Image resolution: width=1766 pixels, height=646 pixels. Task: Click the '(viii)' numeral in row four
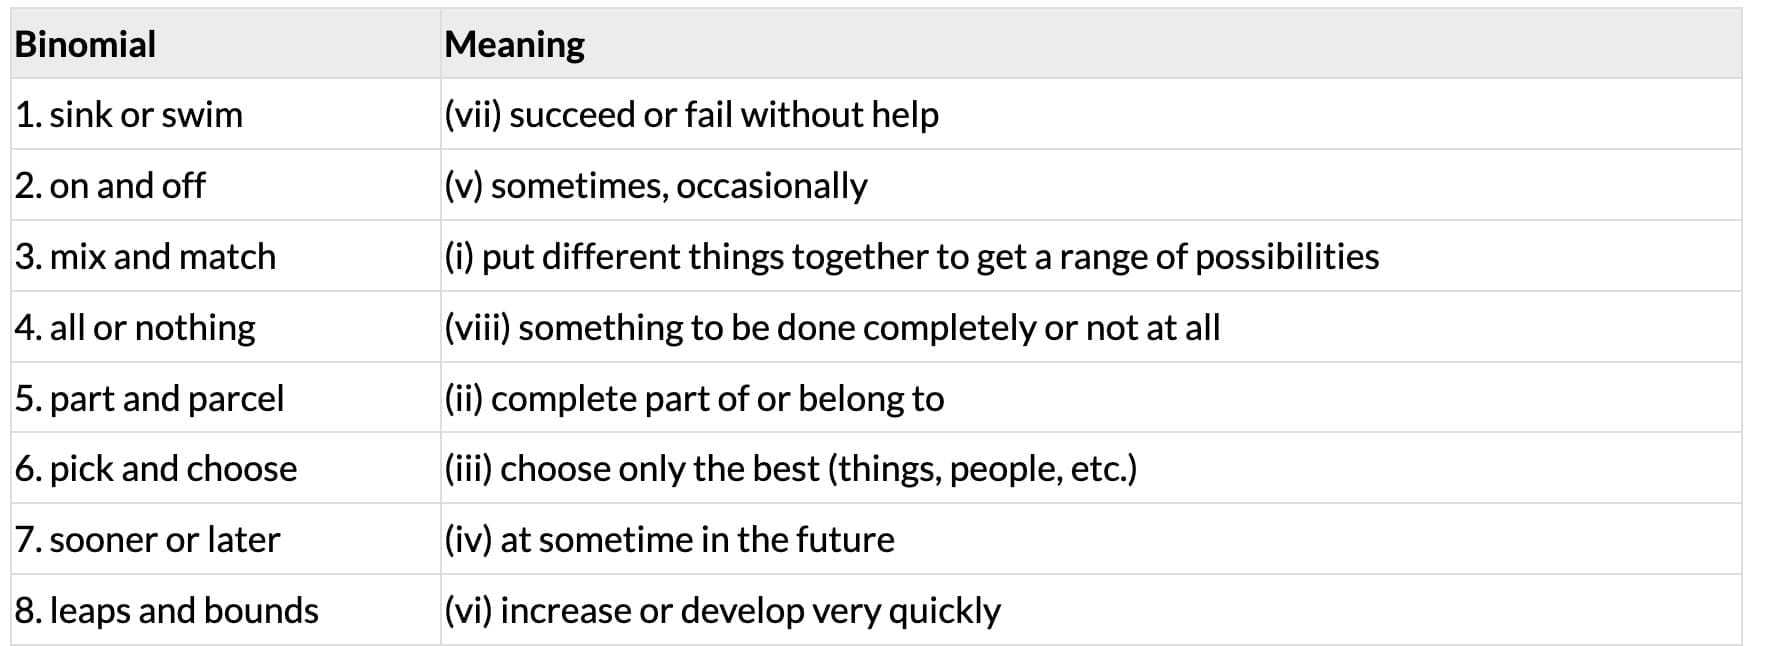[x=477, y=328]
